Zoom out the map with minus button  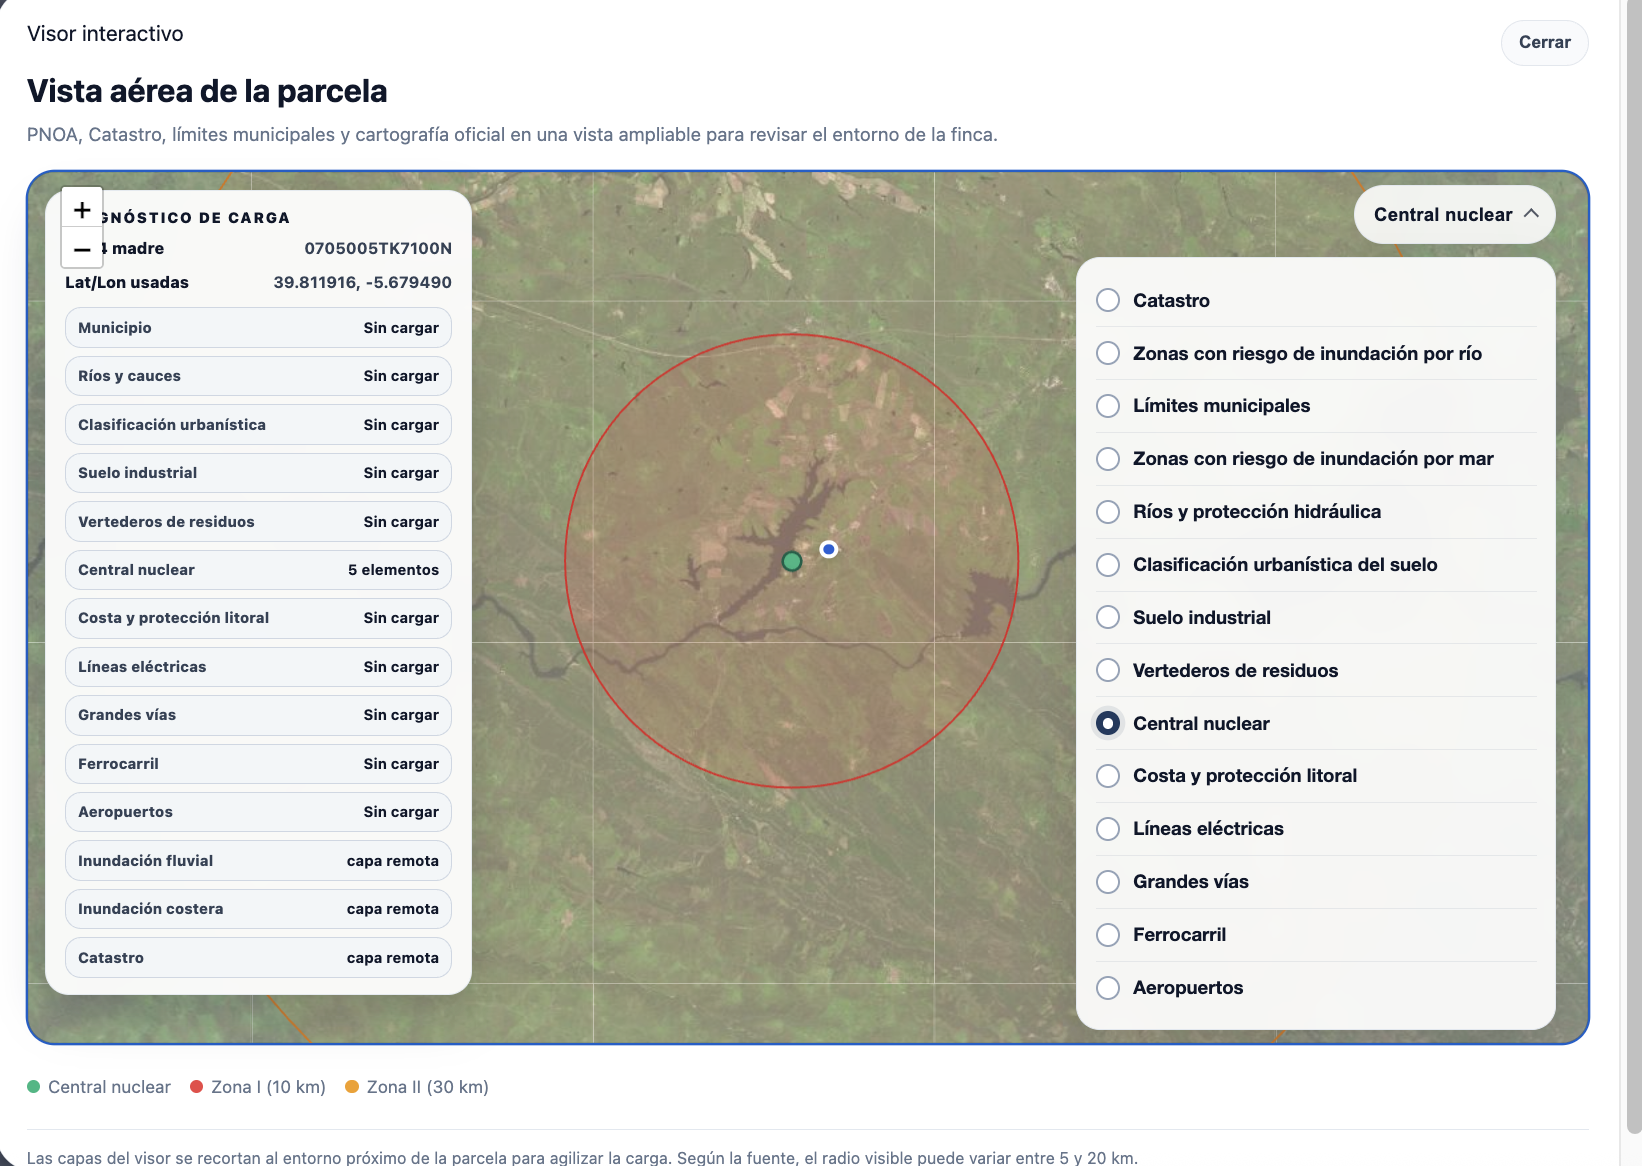pos(82,248)
